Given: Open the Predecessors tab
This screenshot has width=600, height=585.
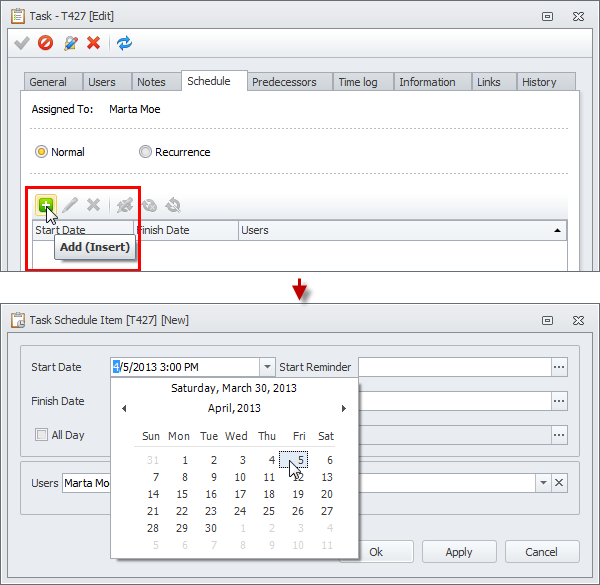Looking at the screenshot, I should click(290, 82).
